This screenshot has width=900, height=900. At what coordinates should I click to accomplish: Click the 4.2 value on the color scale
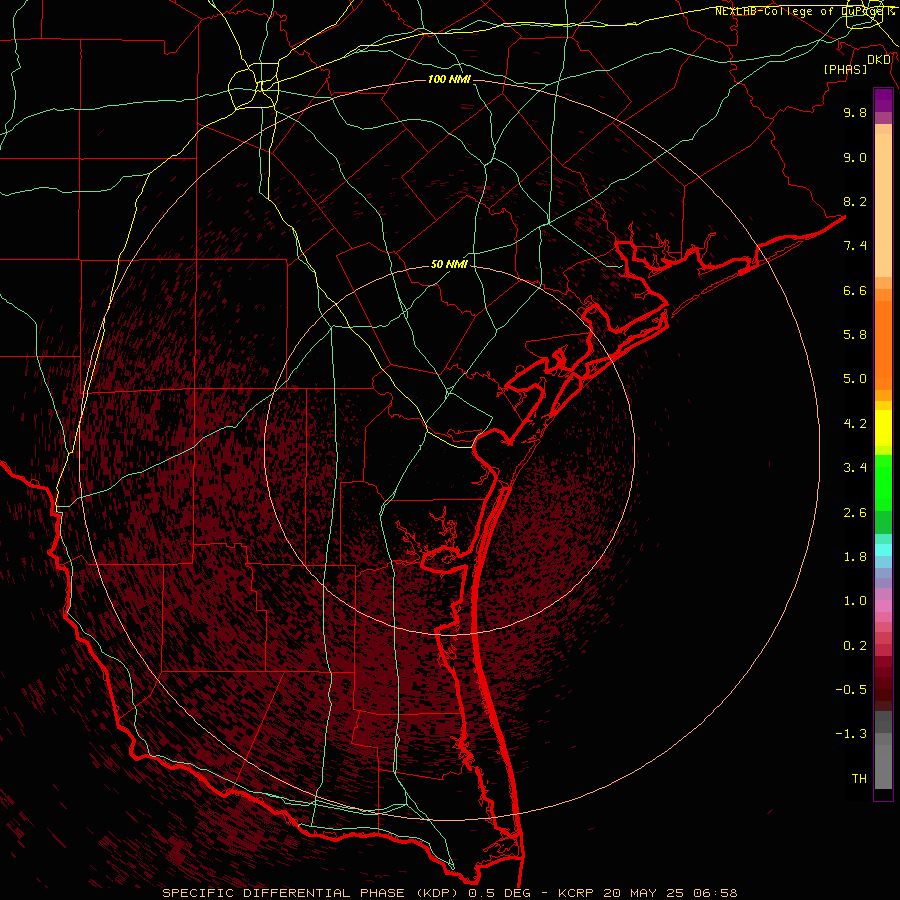(855, 424)
